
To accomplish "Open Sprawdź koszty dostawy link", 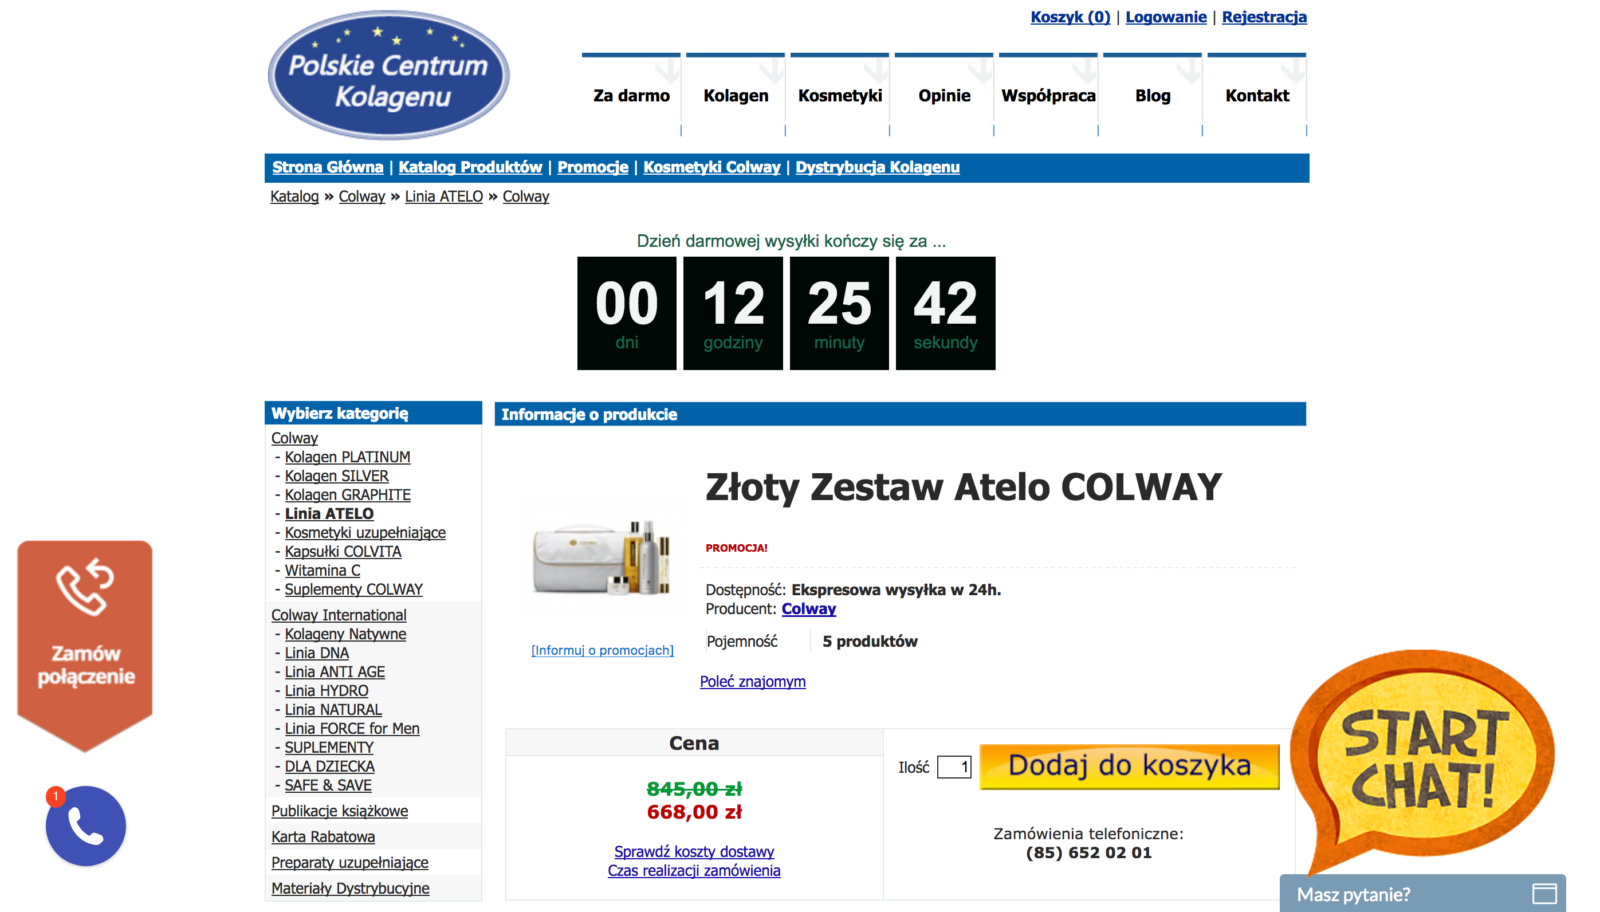I will [693, 851].
